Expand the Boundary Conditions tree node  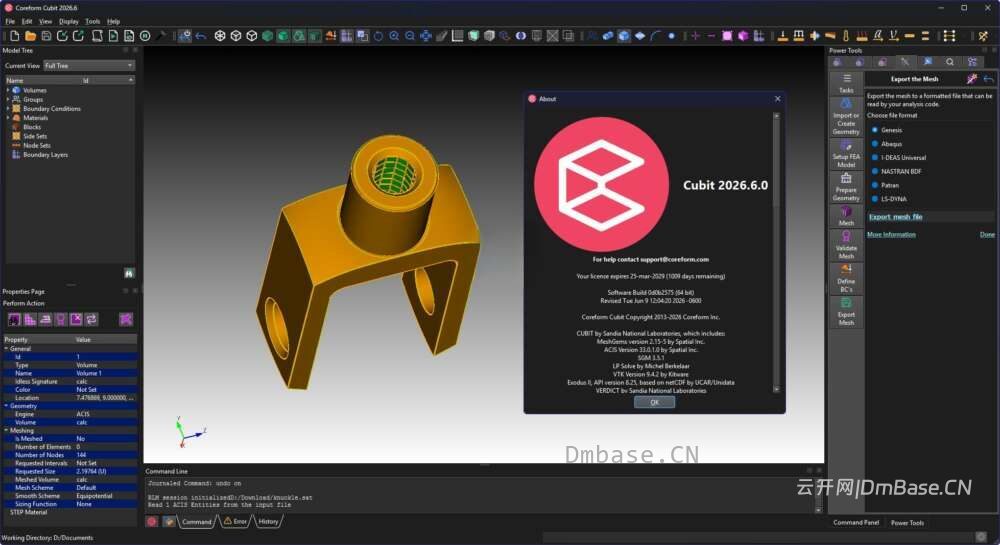coord(8,109)
